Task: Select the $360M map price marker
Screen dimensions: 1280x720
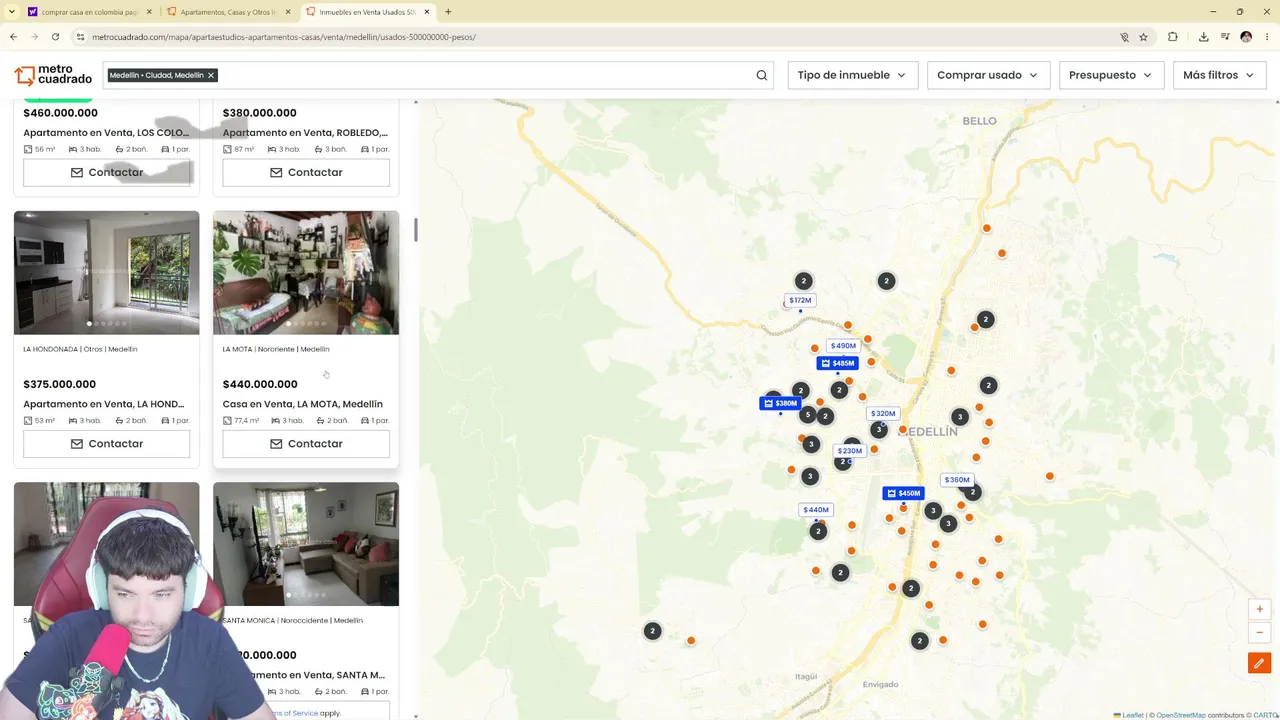Action: click(x=957, y=480)
